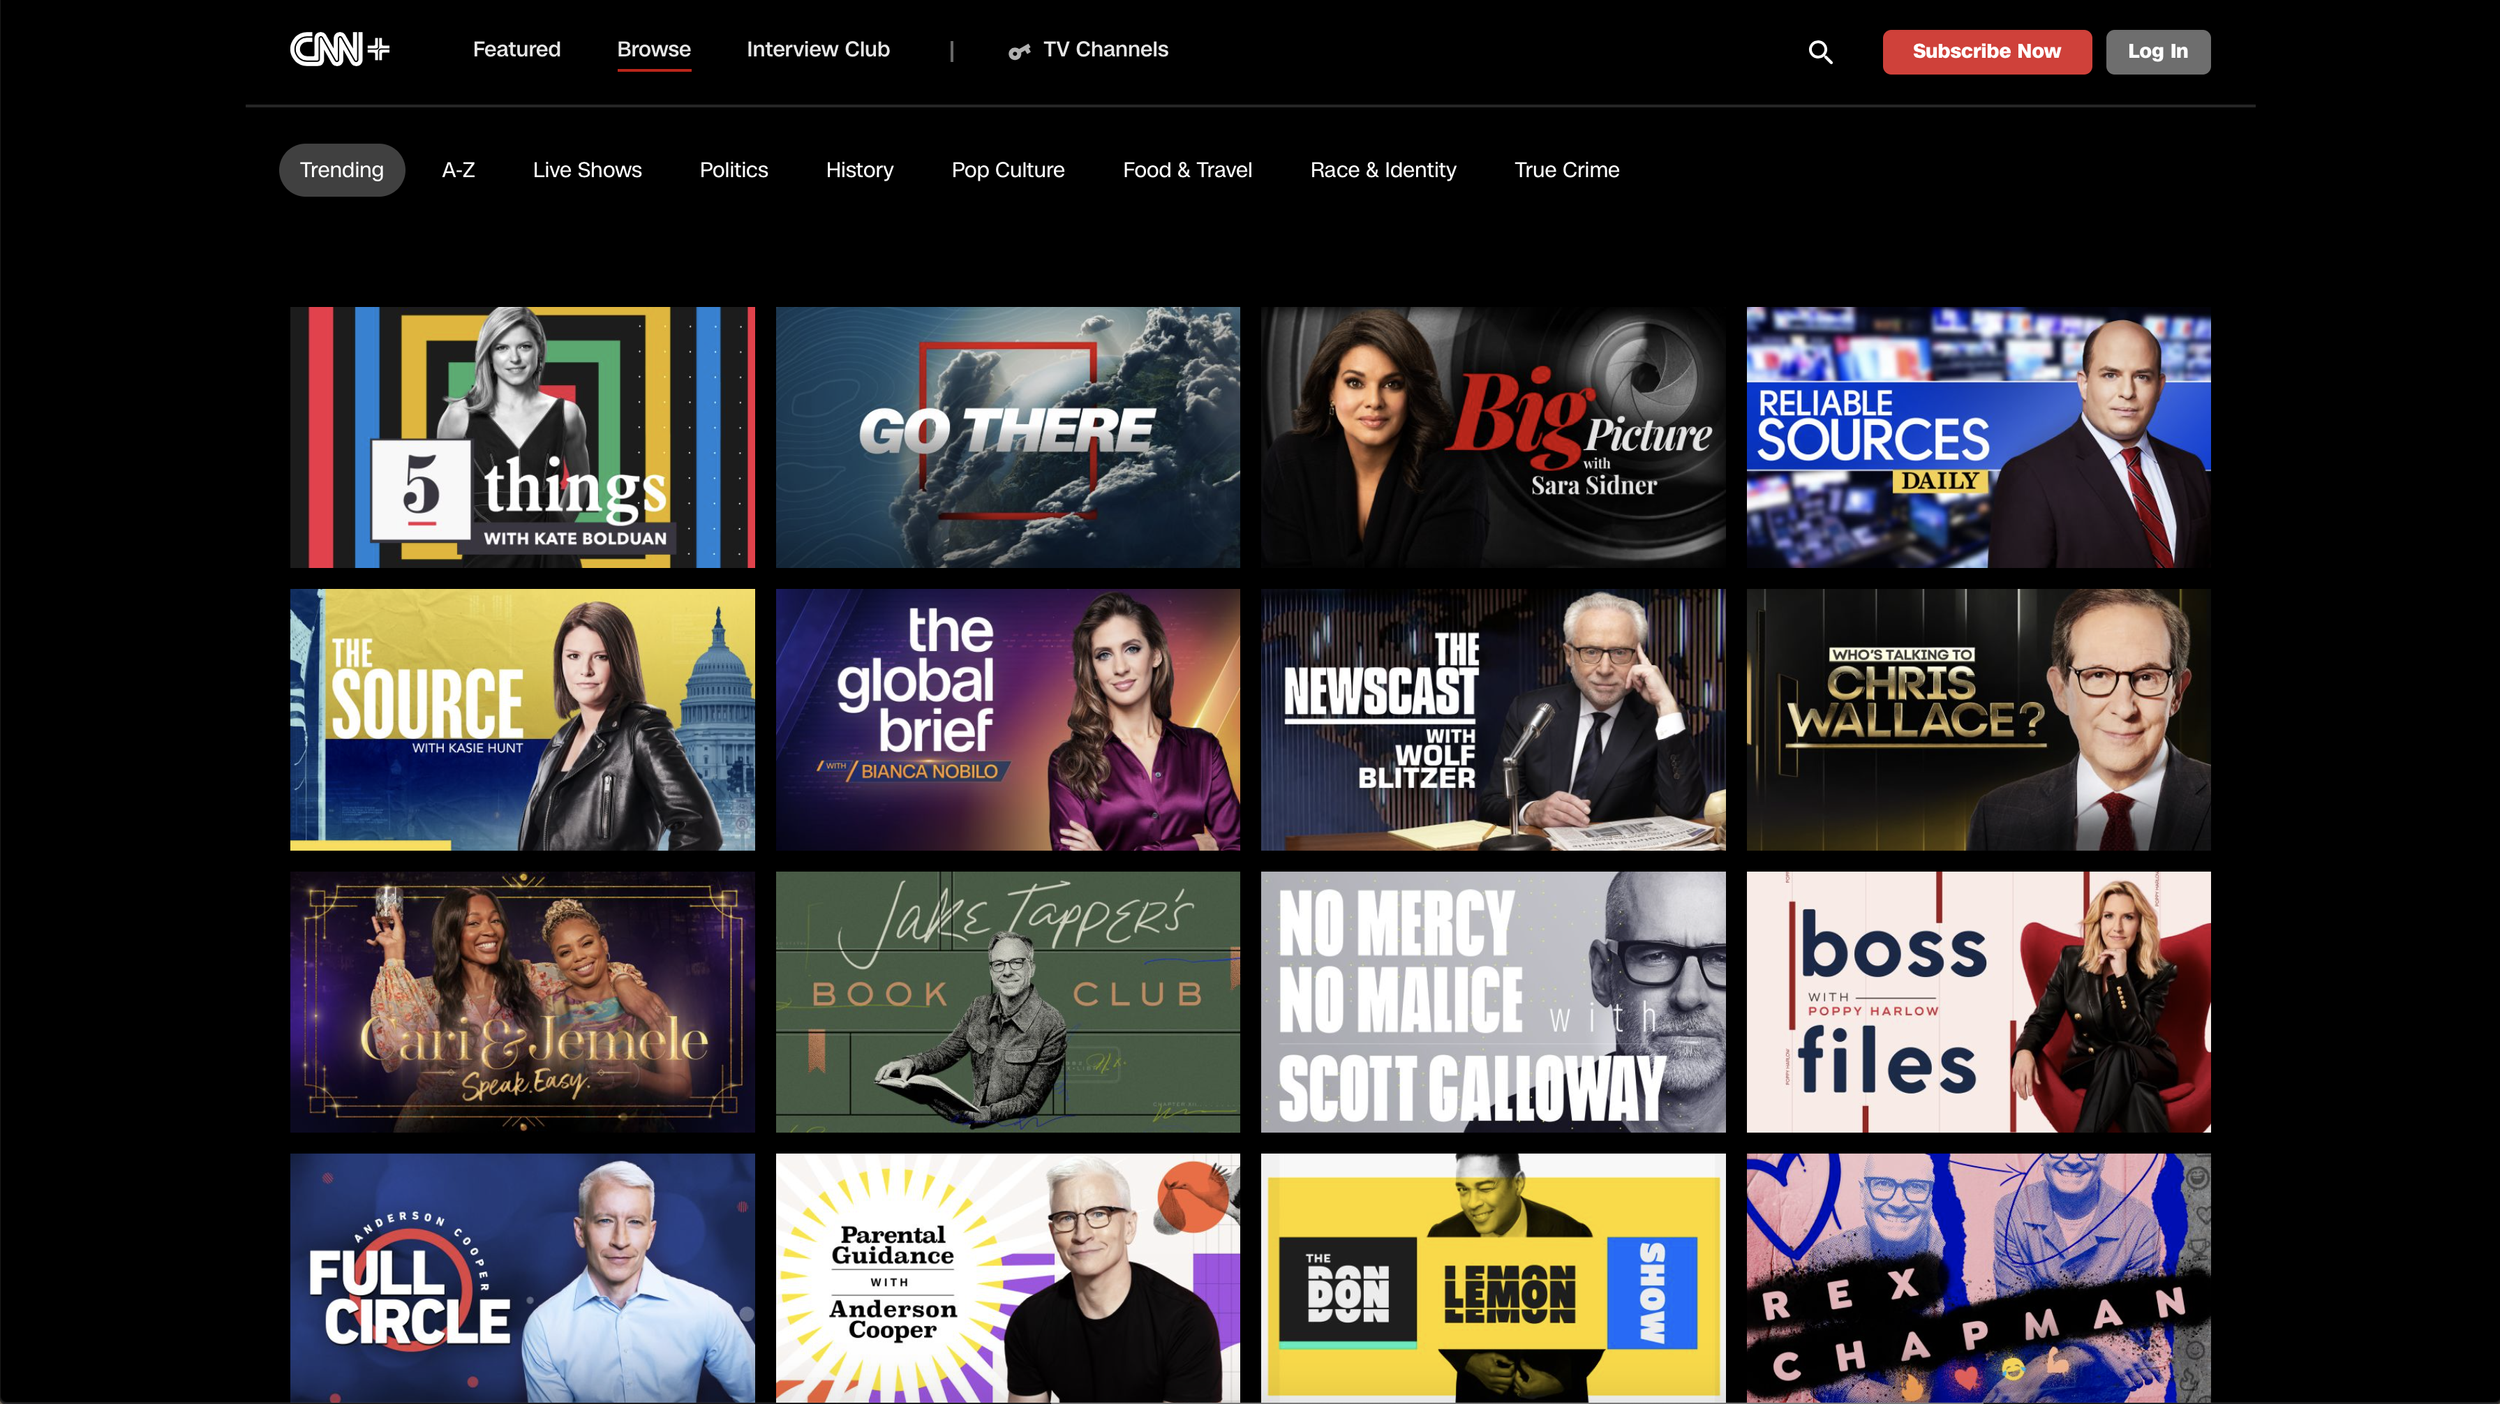Filter by Live Shows
Viewport: 2500px width, 1404px height.
tap(587, 170)
